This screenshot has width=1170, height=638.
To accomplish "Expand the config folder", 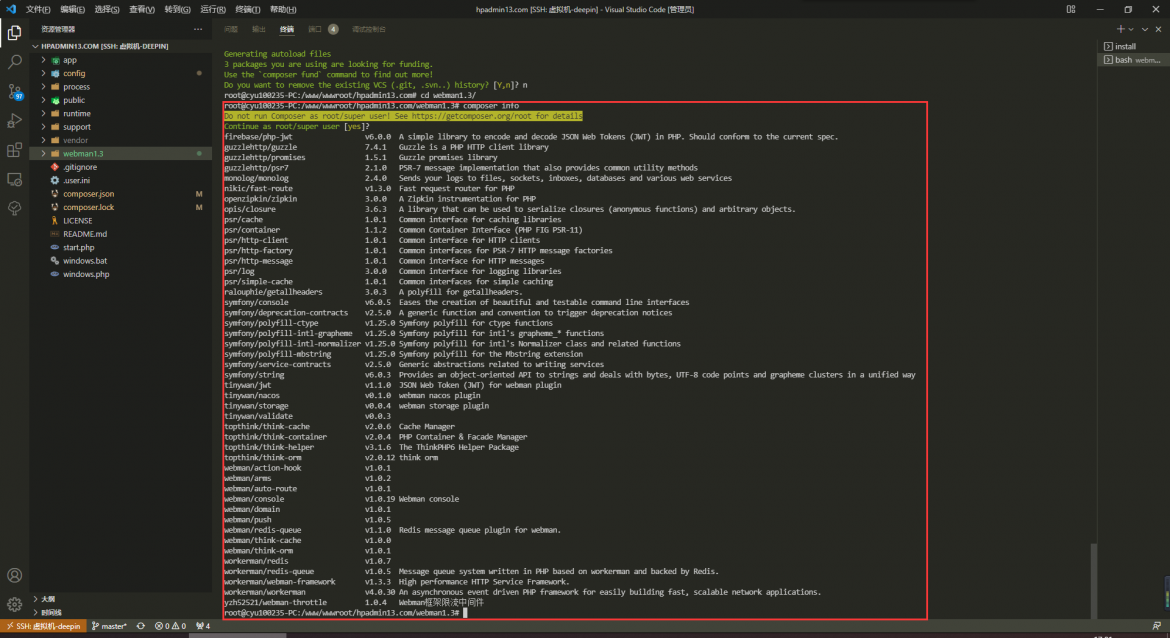I will (x=121, y=73).
